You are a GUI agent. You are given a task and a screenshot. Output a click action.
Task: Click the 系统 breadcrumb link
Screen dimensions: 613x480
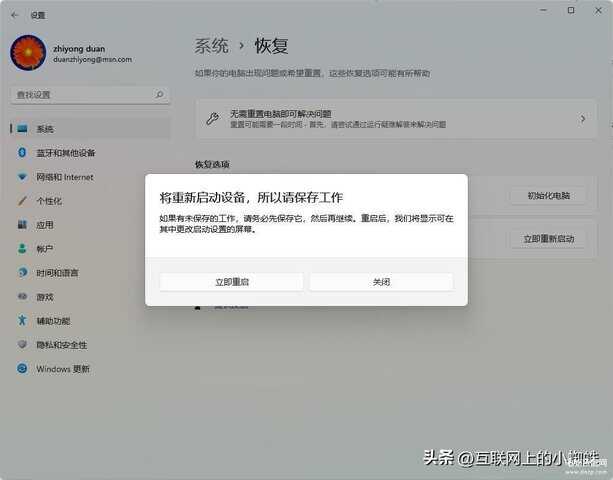point(212,46)
